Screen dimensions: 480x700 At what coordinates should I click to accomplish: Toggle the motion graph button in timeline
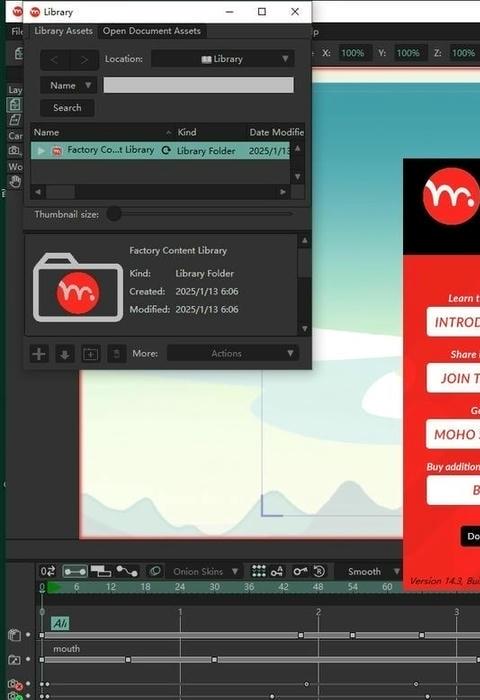[x=127, y=571]
